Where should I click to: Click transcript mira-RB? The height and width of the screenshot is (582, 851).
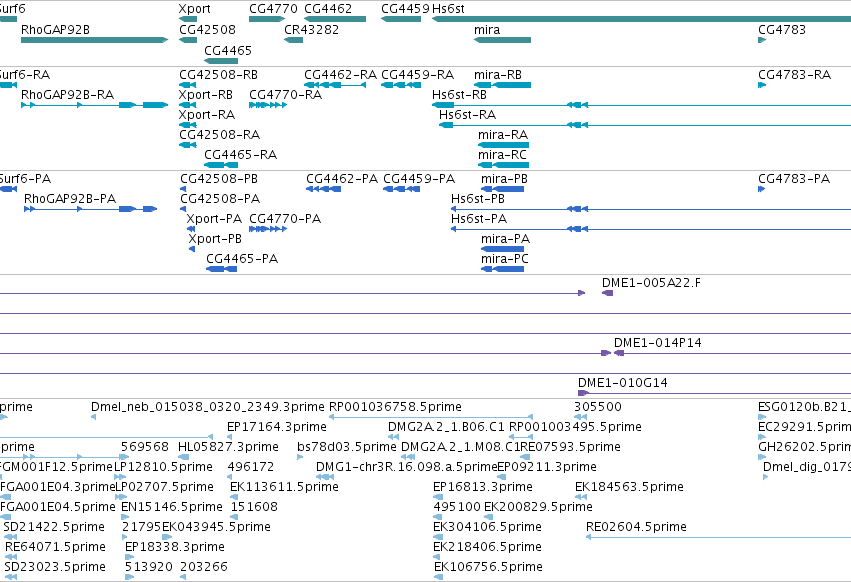tap(503, 85)
